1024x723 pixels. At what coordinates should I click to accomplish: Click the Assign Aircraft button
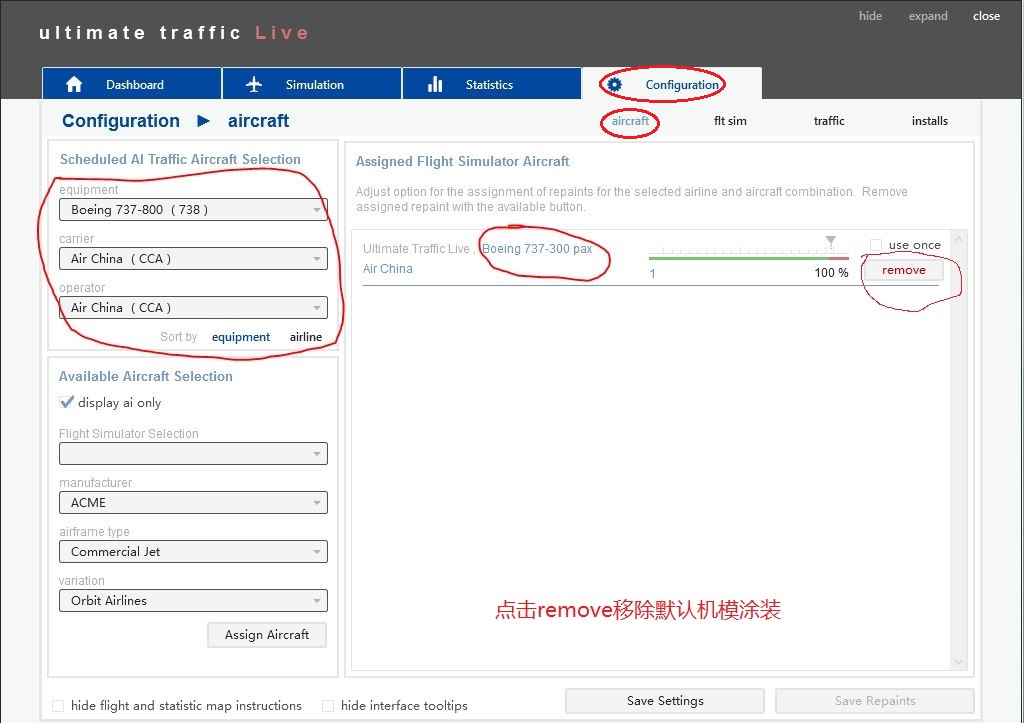[266, 635]
